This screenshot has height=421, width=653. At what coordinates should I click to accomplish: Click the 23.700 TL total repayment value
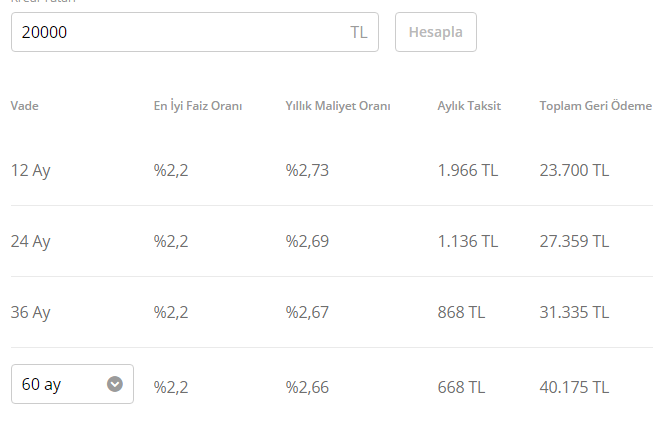click(574, 170)
